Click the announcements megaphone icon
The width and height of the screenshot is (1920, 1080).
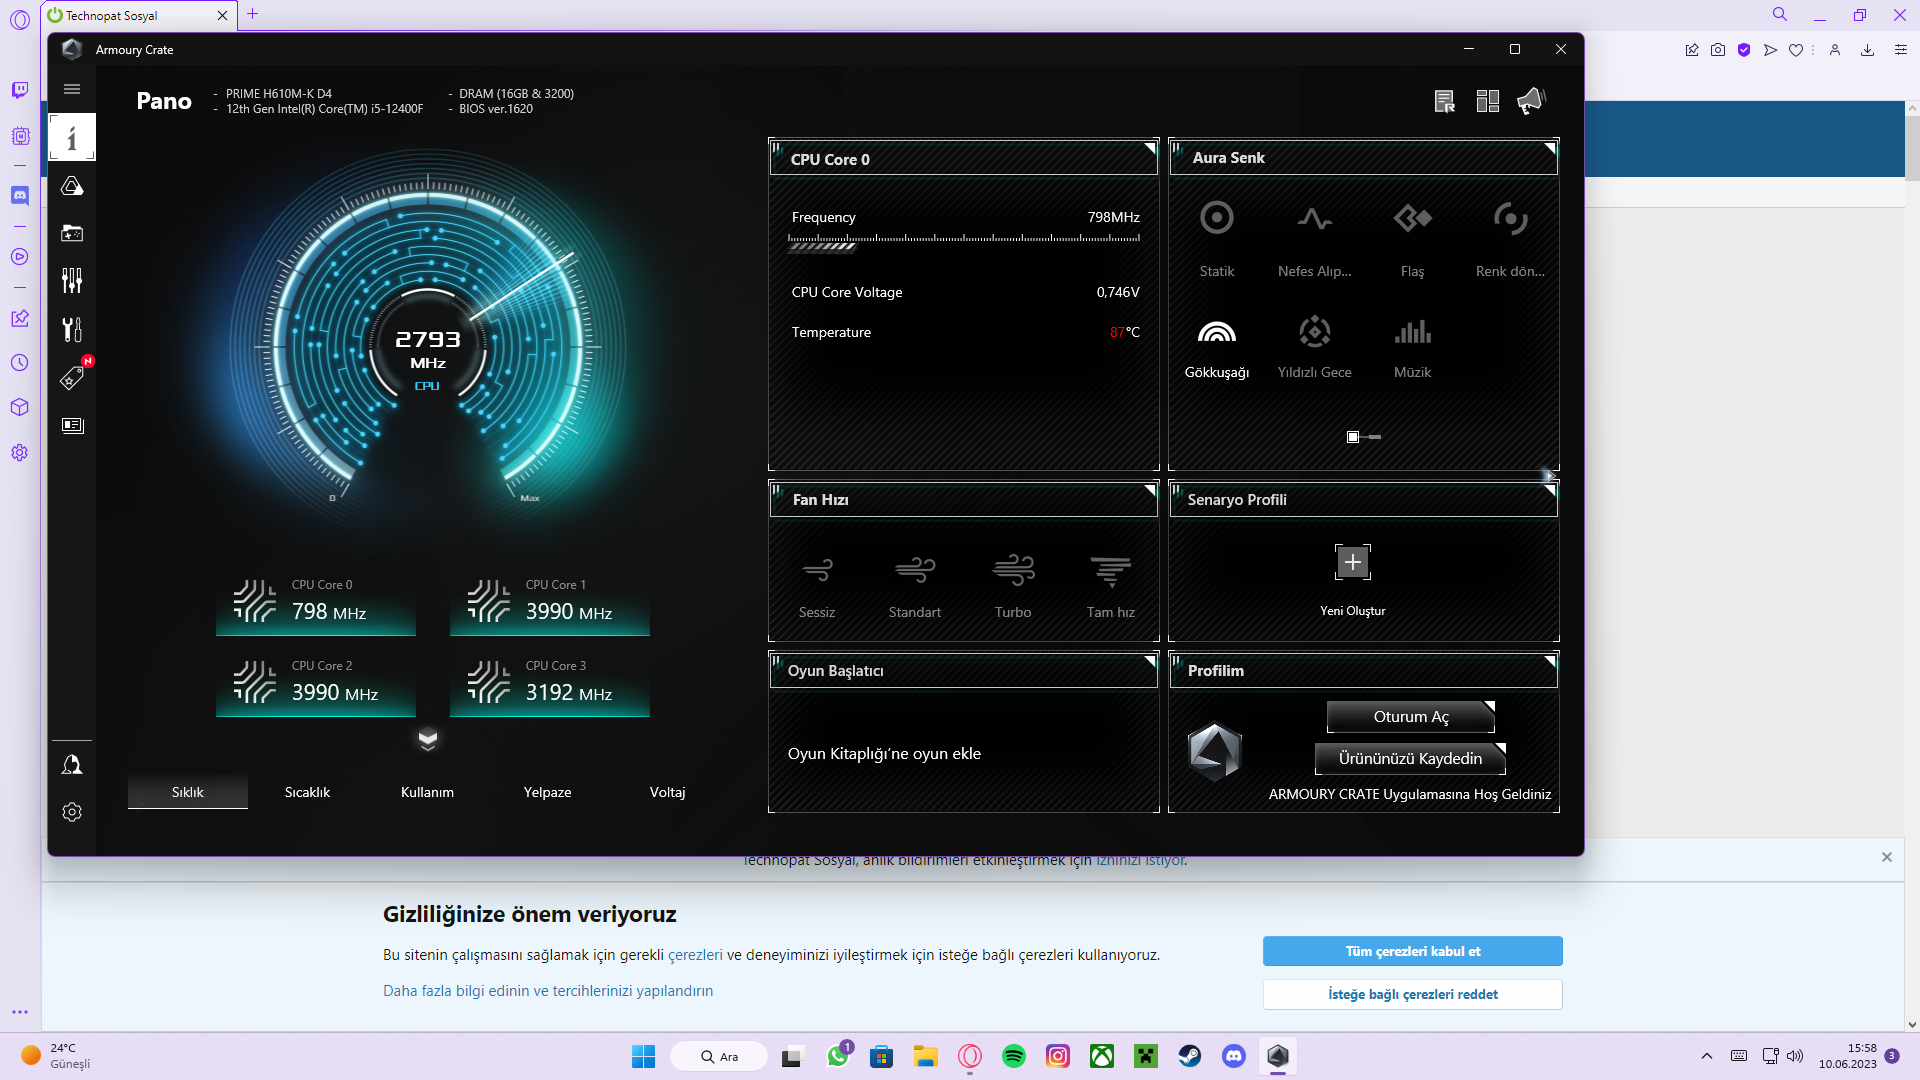(1531, 101)
